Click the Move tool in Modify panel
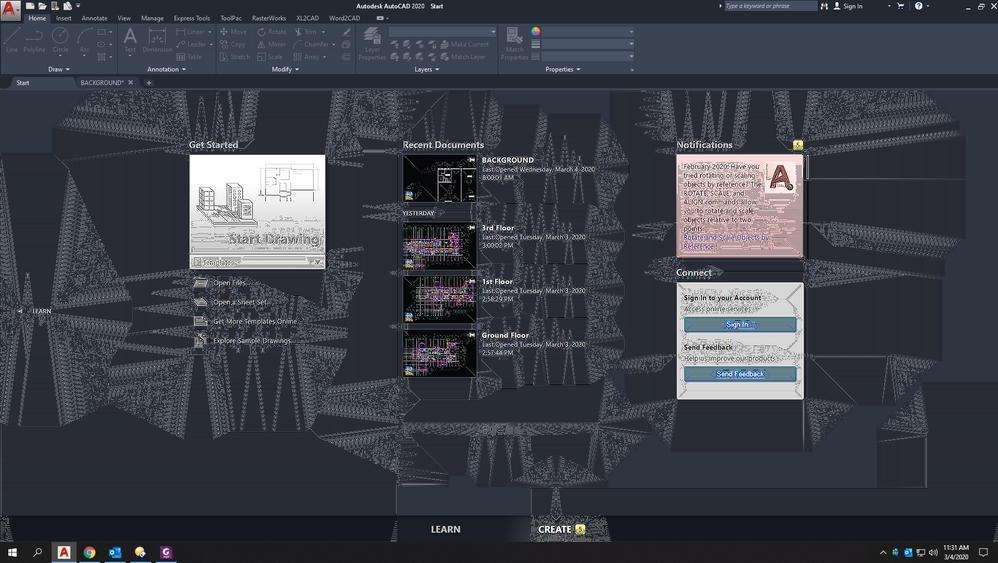Screen dimensions: 998x563 [x=233, y=32]
